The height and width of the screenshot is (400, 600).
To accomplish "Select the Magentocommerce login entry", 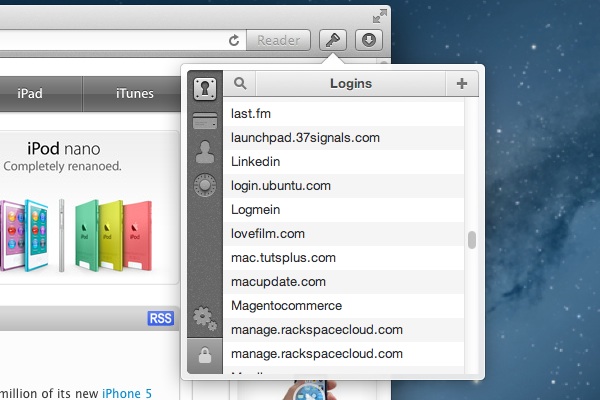I will (344, 306).
